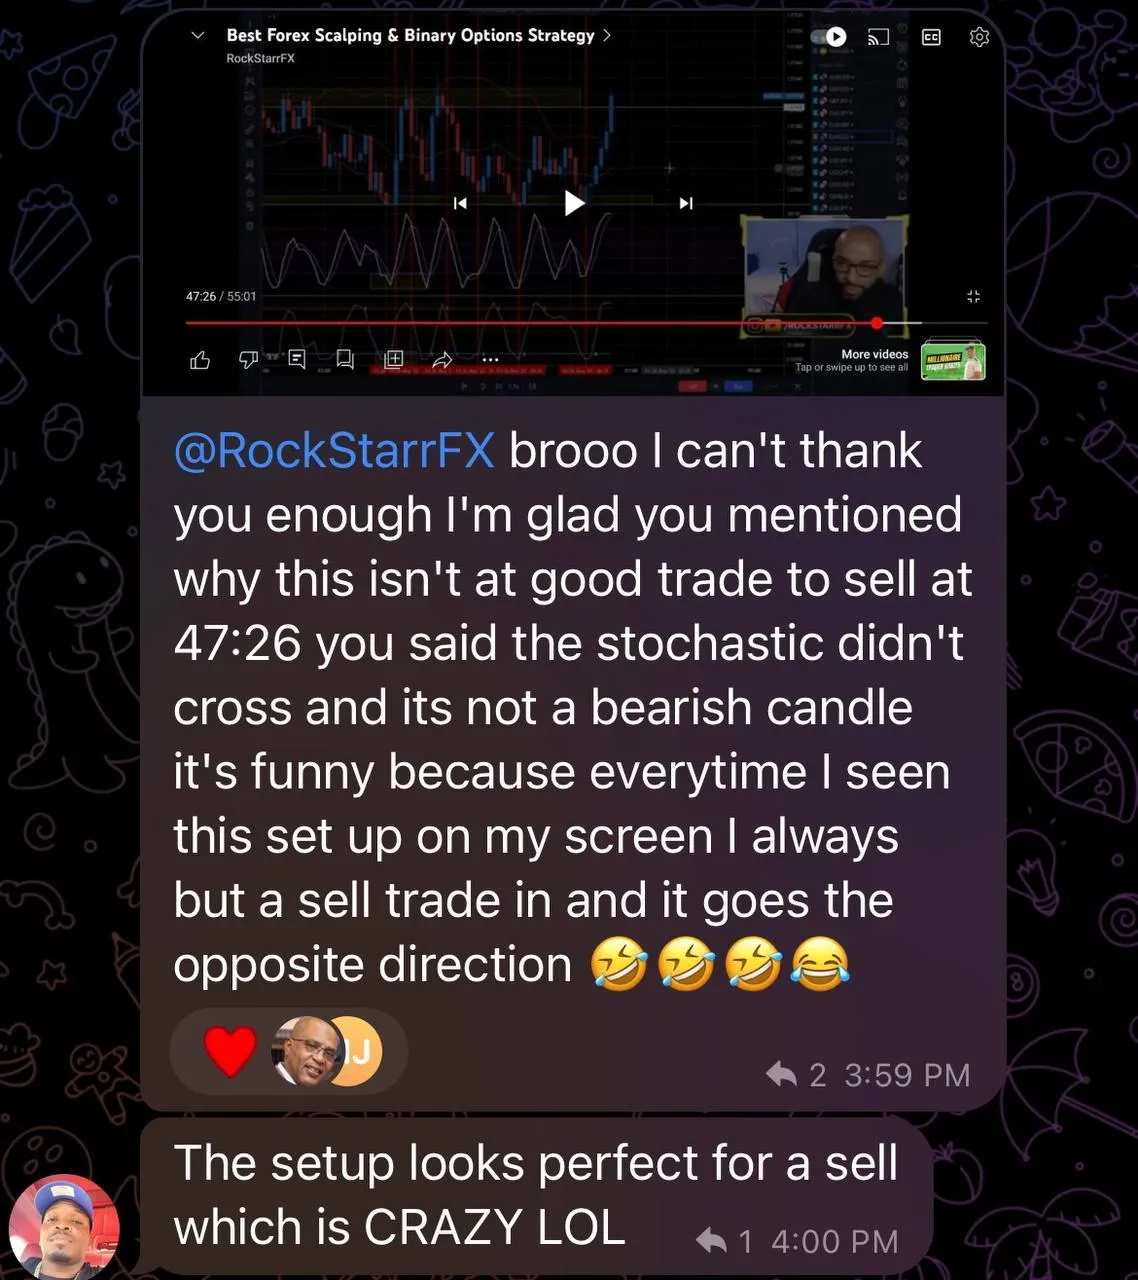Seek using red progress bar handle
The width and height of the screenshot is (1138, 1280).
(877, 323)
